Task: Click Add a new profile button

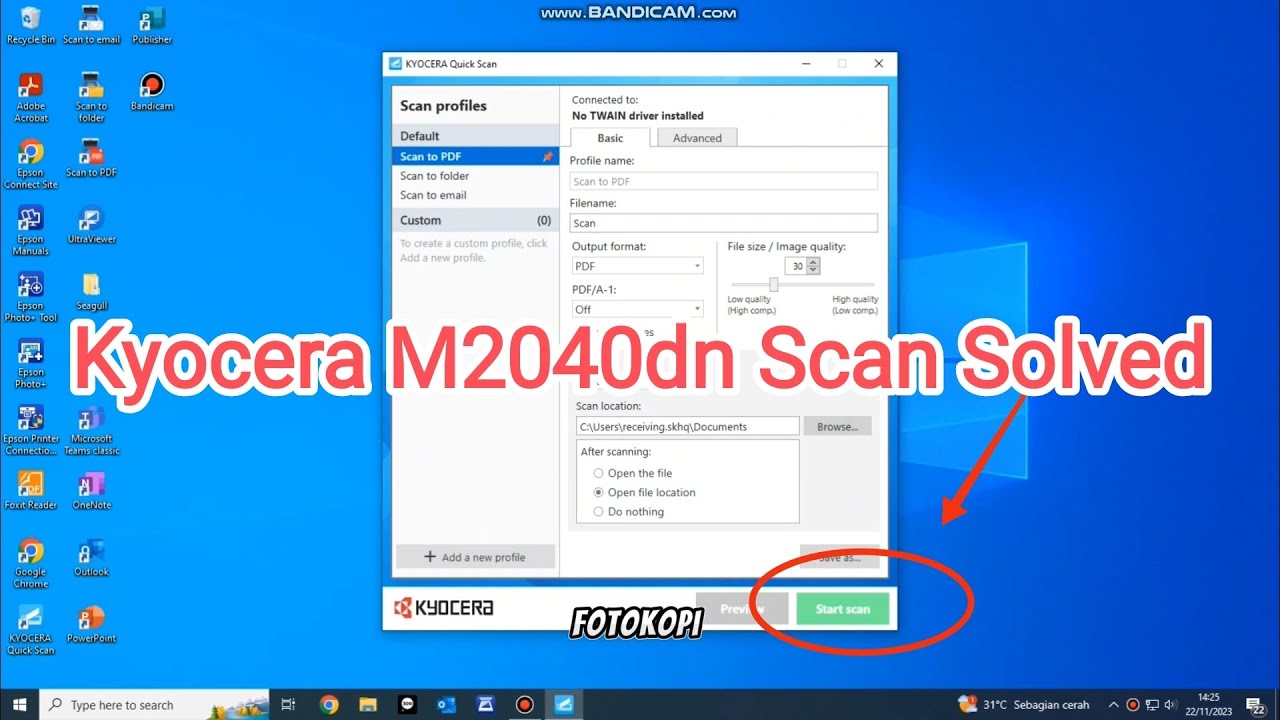Action: 475,557
